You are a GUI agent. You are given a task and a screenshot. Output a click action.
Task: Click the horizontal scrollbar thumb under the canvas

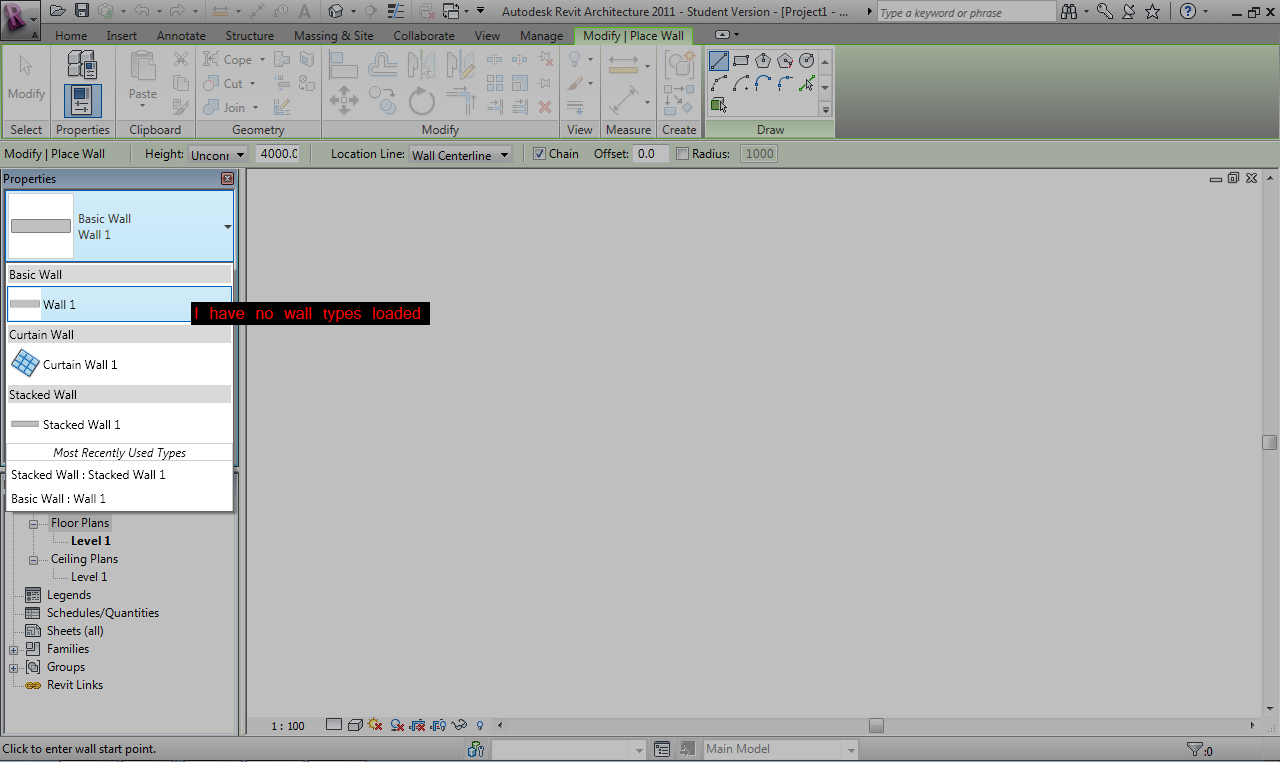coord(876,726)
